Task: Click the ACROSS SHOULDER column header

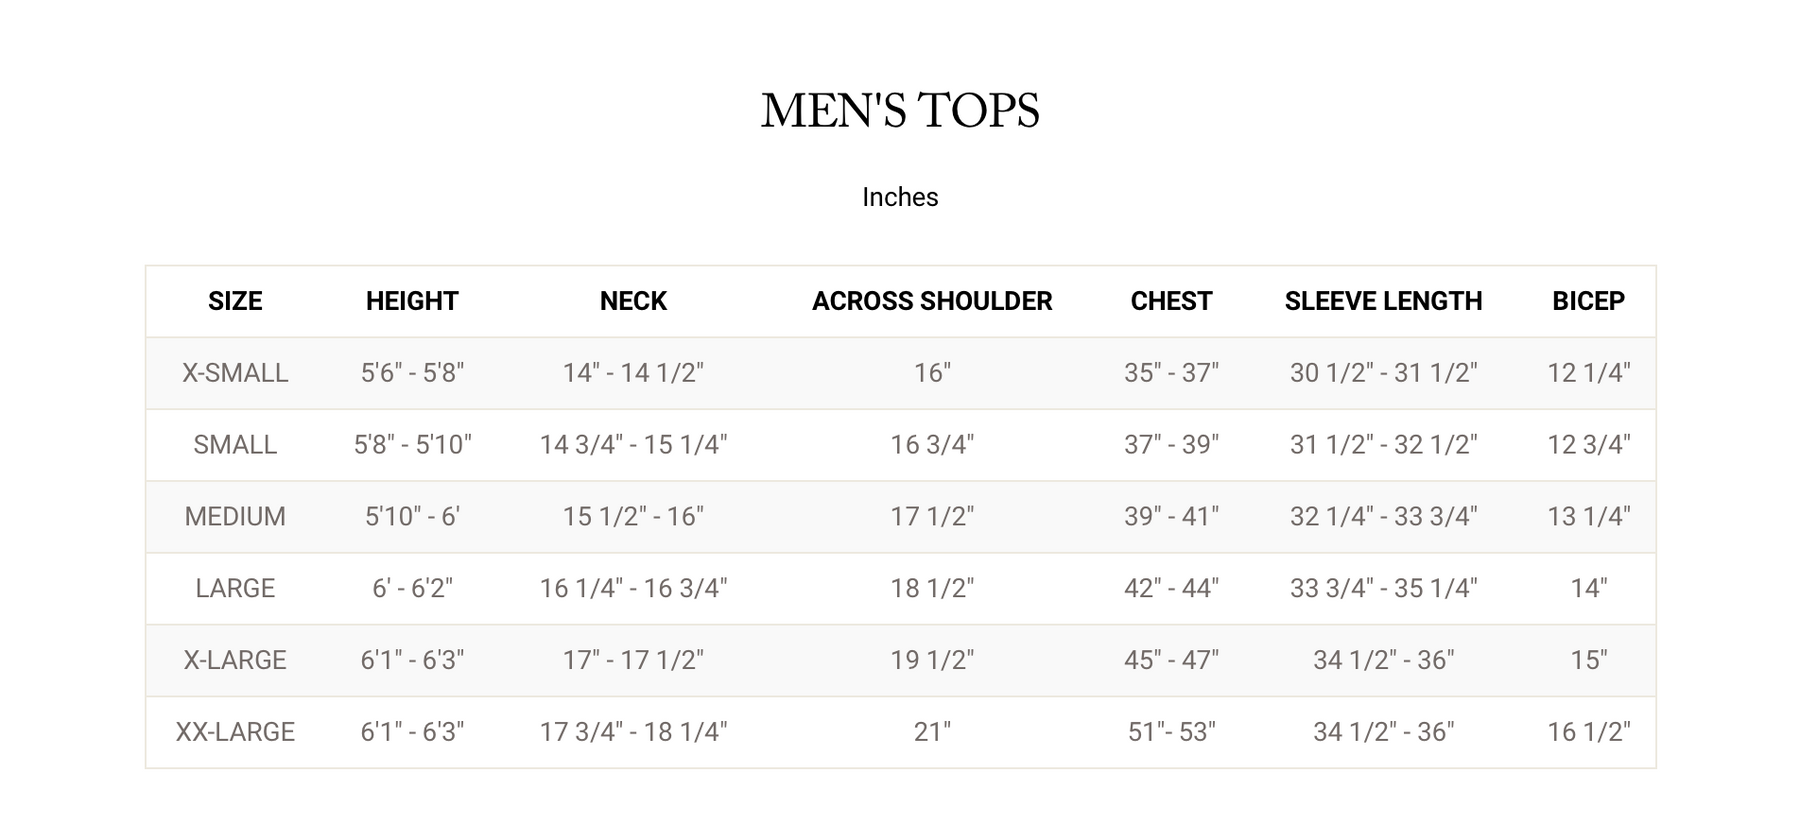Action: (x=932, y=301)
